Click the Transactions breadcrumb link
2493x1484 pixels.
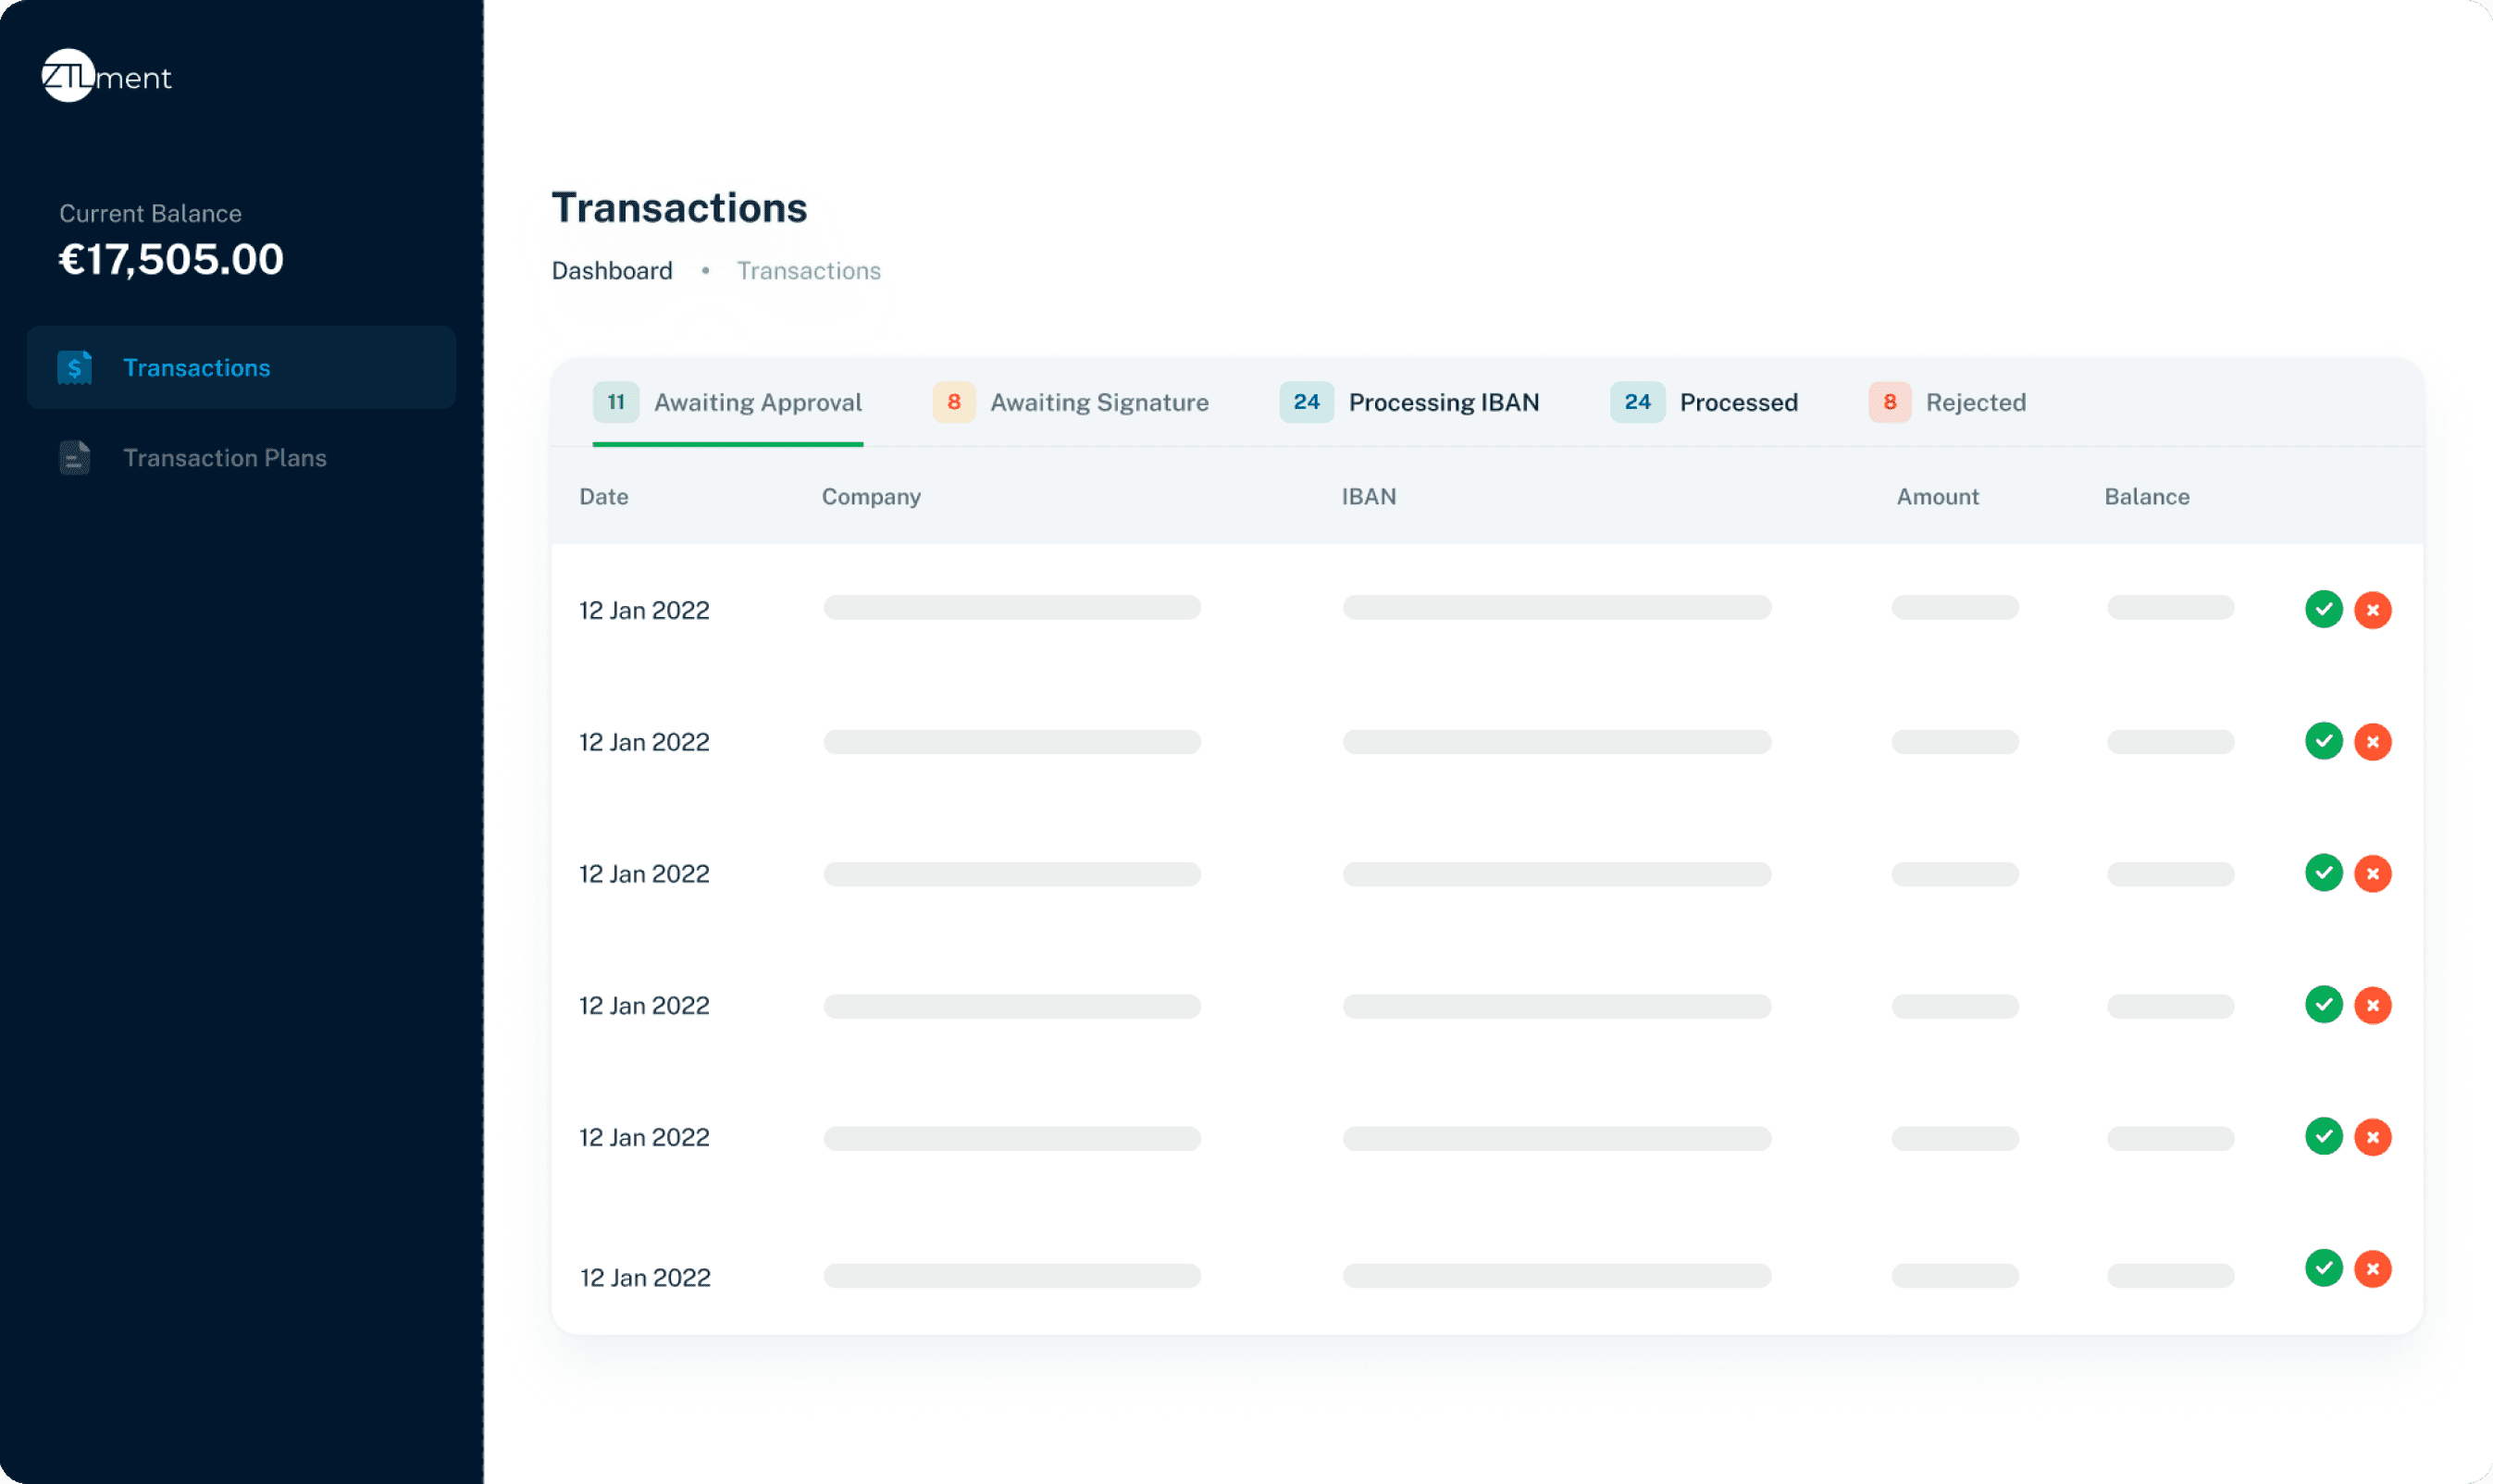809,271
